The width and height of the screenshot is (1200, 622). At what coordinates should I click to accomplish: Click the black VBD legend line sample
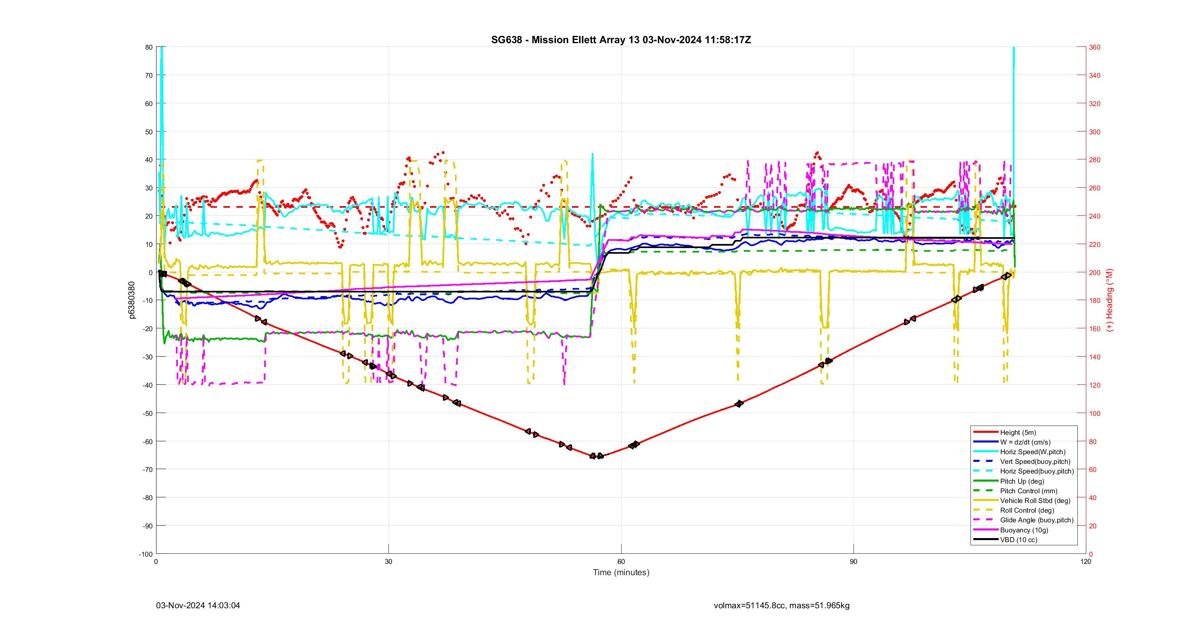(x=985, y=540)
